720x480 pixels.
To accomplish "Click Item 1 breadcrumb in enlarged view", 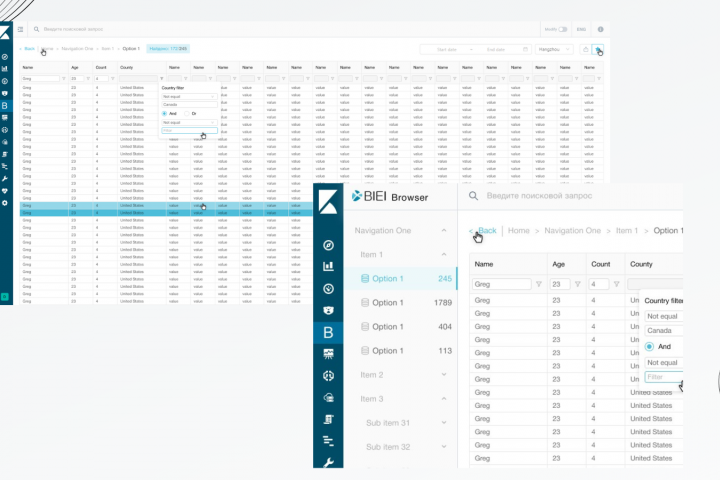I will (x=627, y=231).
